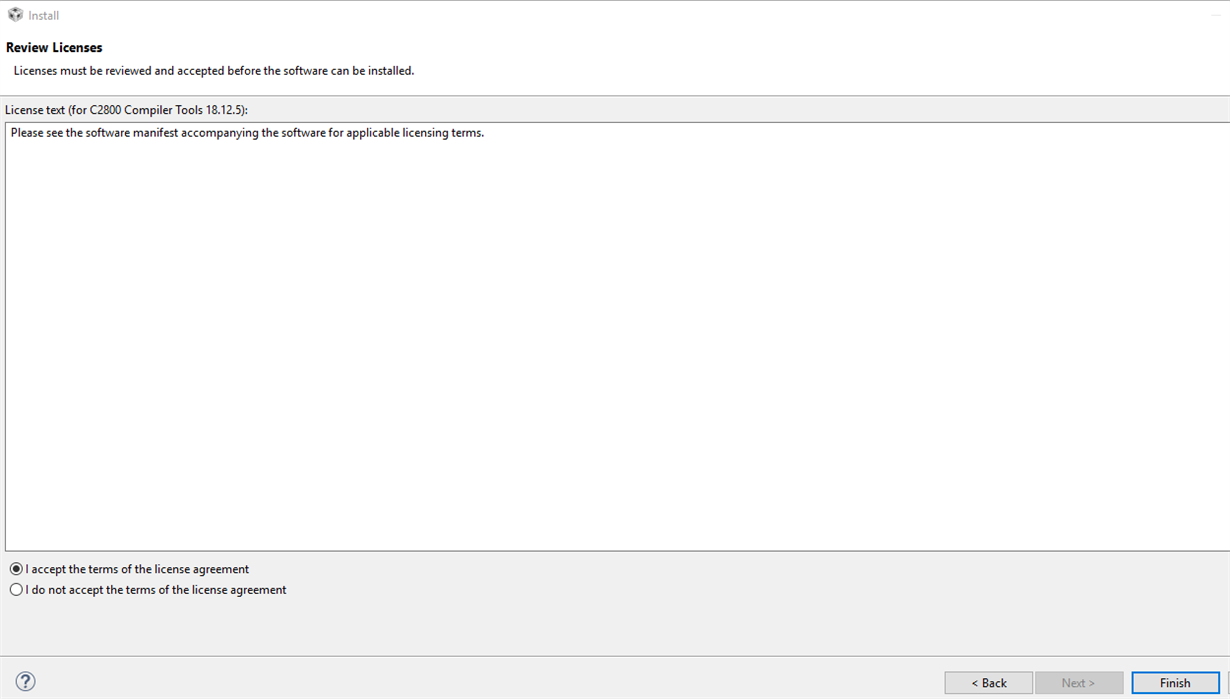
Task: Open help with the question mark icon
Action: click(x=26, y=681)
